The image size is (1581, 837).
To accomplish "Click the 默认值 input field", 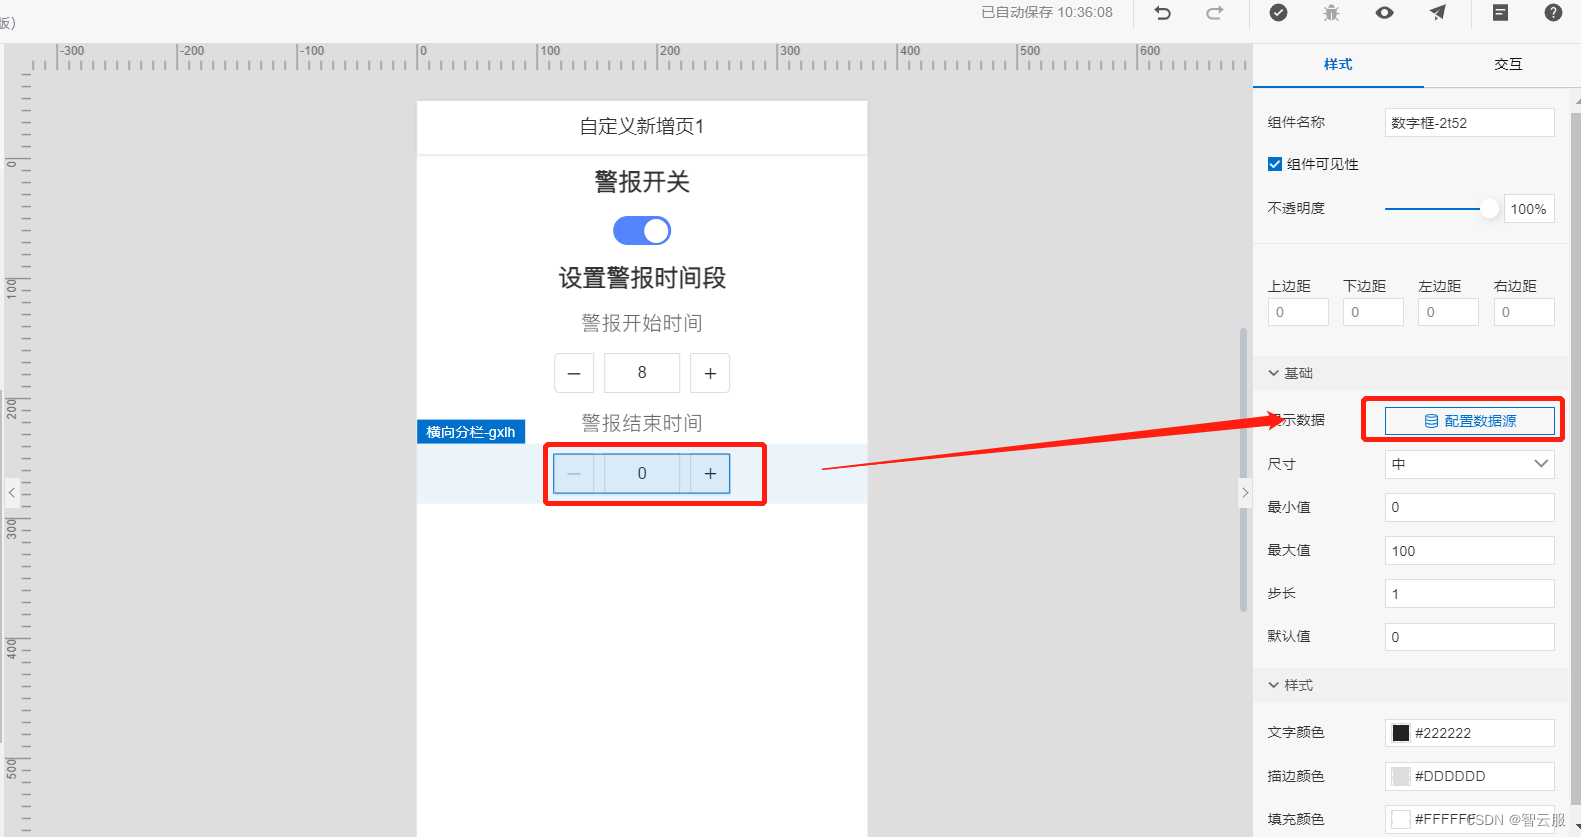I will pyautogui.click(x=1469, y=637).
